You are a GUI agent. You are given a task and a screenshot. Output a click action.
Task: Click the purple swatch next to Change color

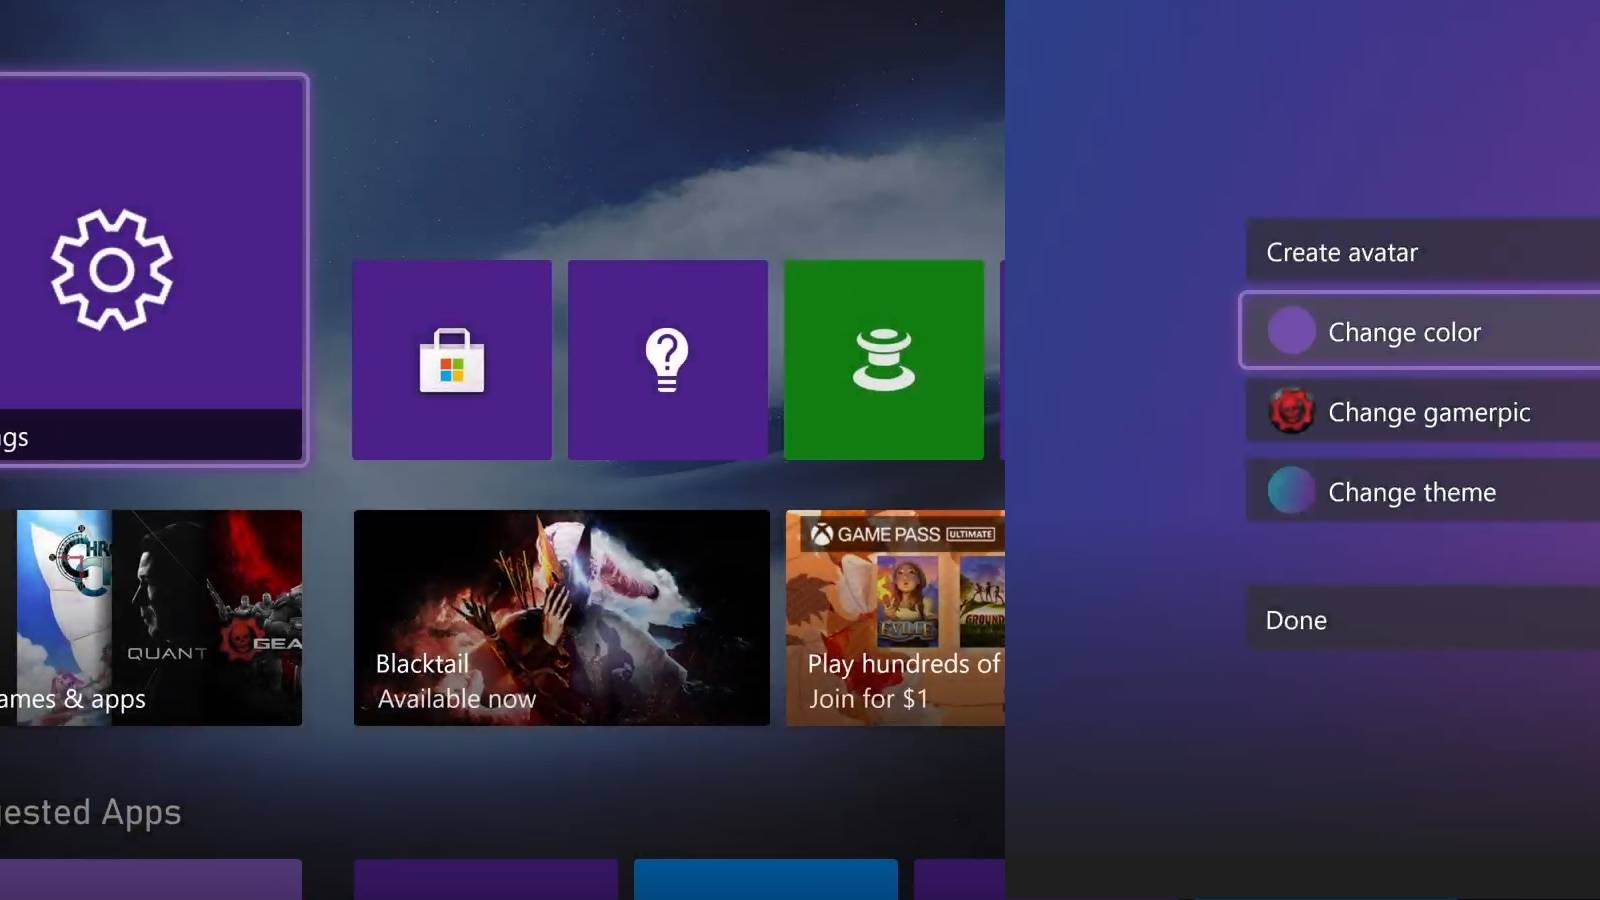(x=1291, y=330)
